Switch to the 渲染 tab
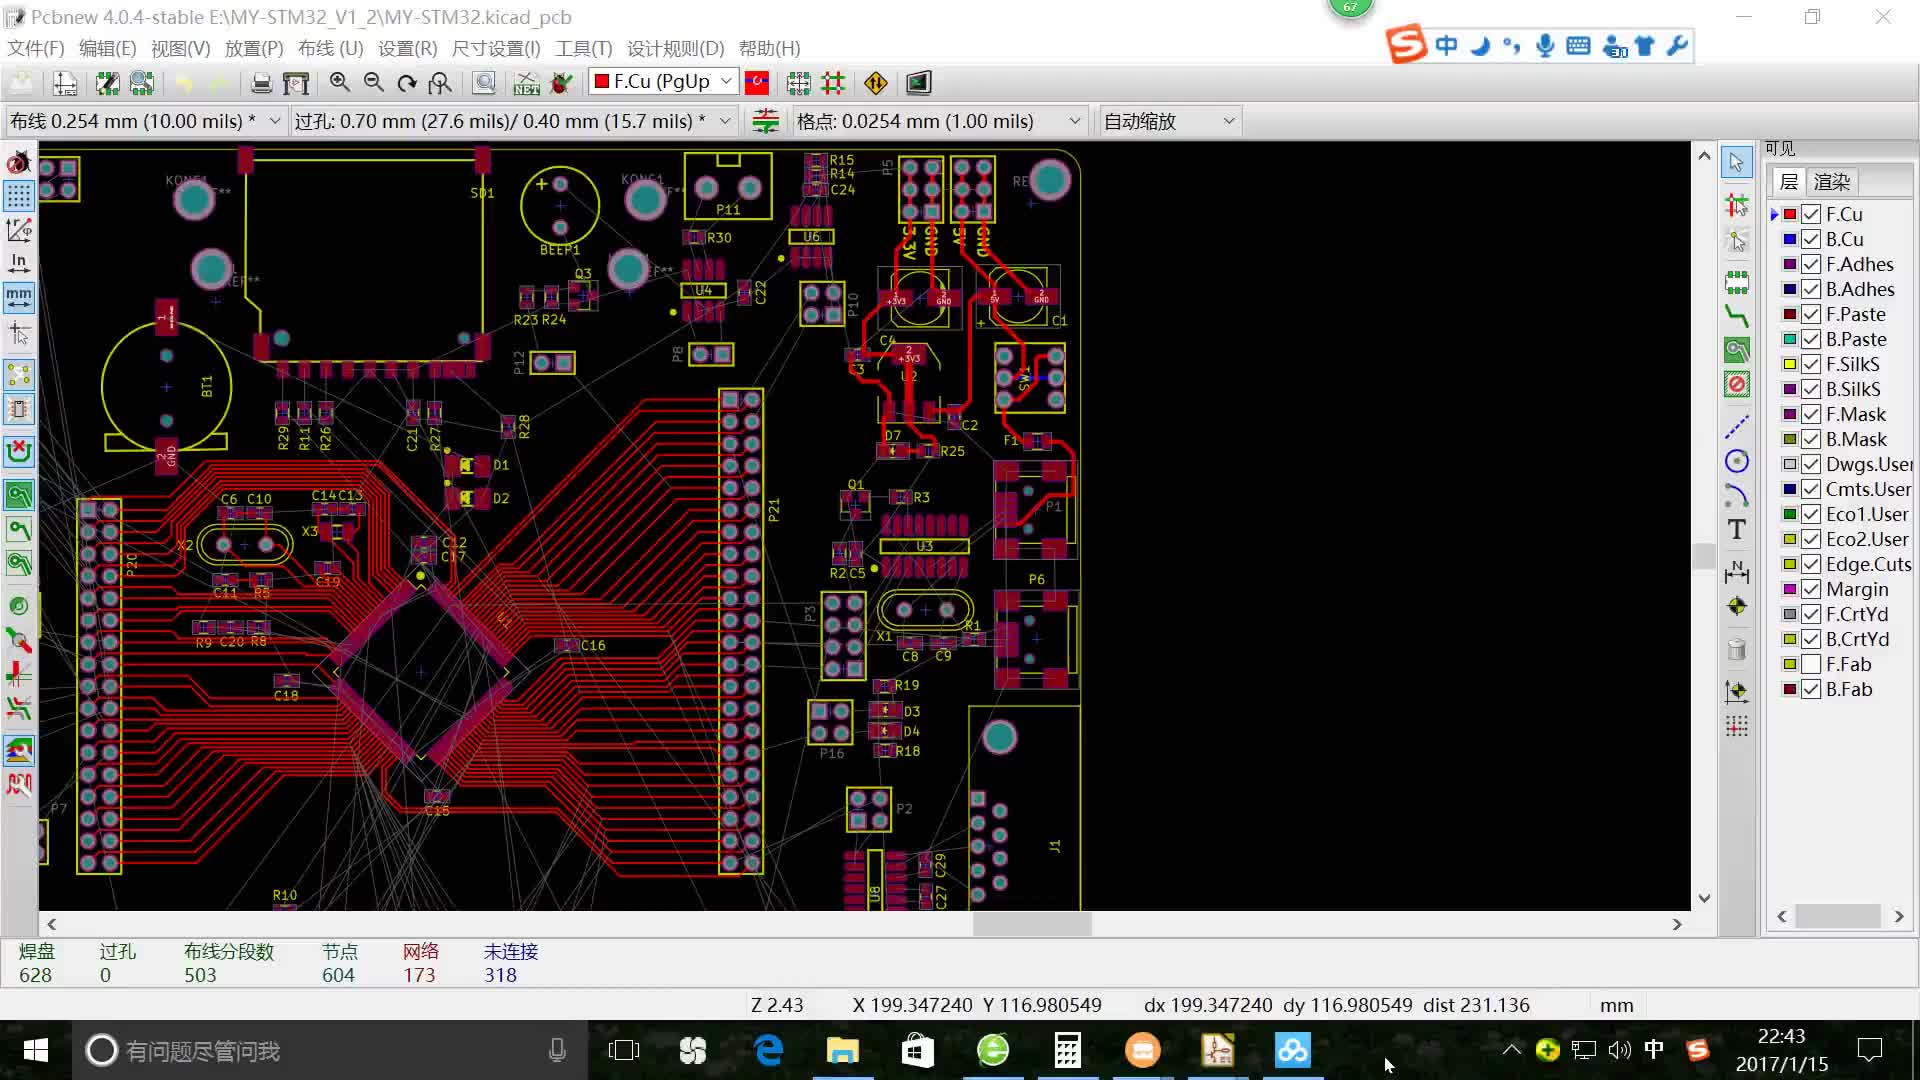1920x1080 pixels. [x=1832, y=182]
